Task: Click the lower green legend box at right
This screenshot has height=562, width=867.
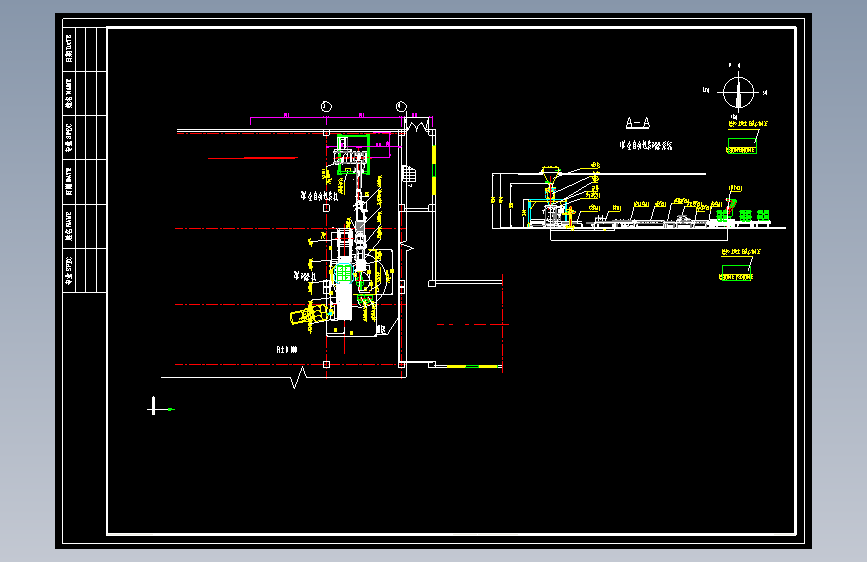Action: 736,273
